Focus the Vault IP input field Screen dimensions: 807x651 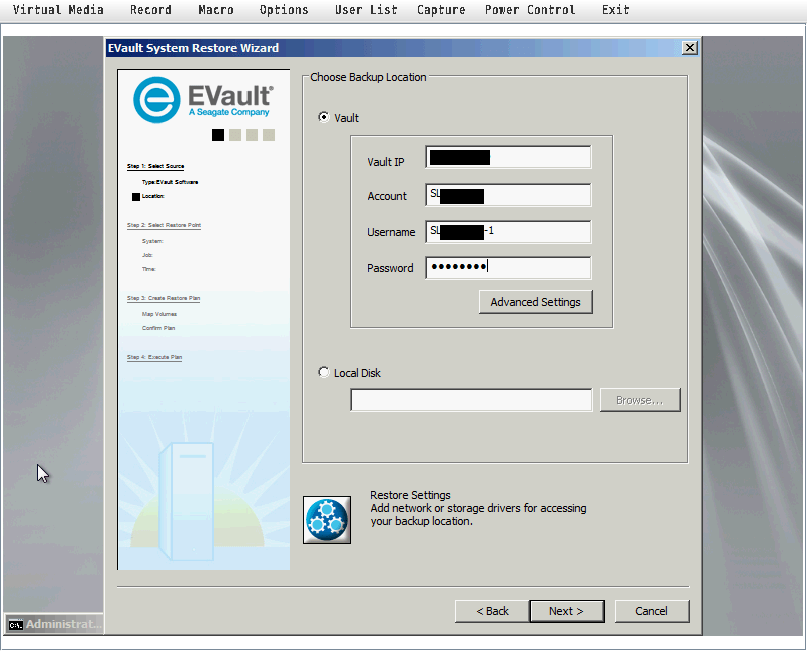click(x=508, y=157)
